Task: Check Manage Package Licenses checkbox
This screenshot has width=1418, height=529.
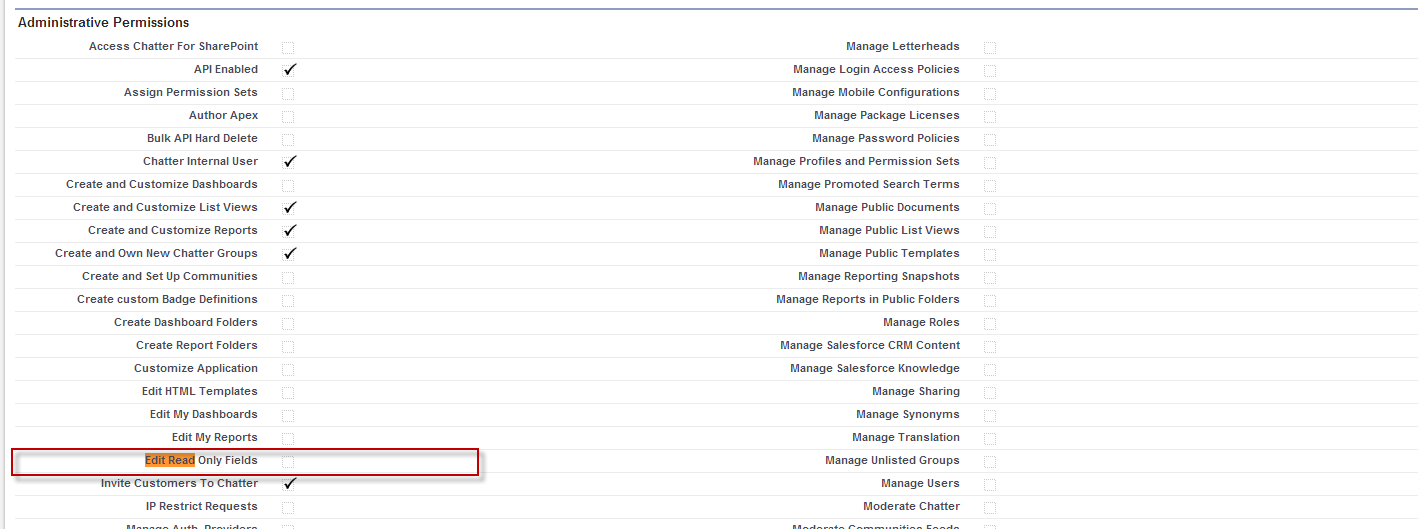Action: (990, 116)
